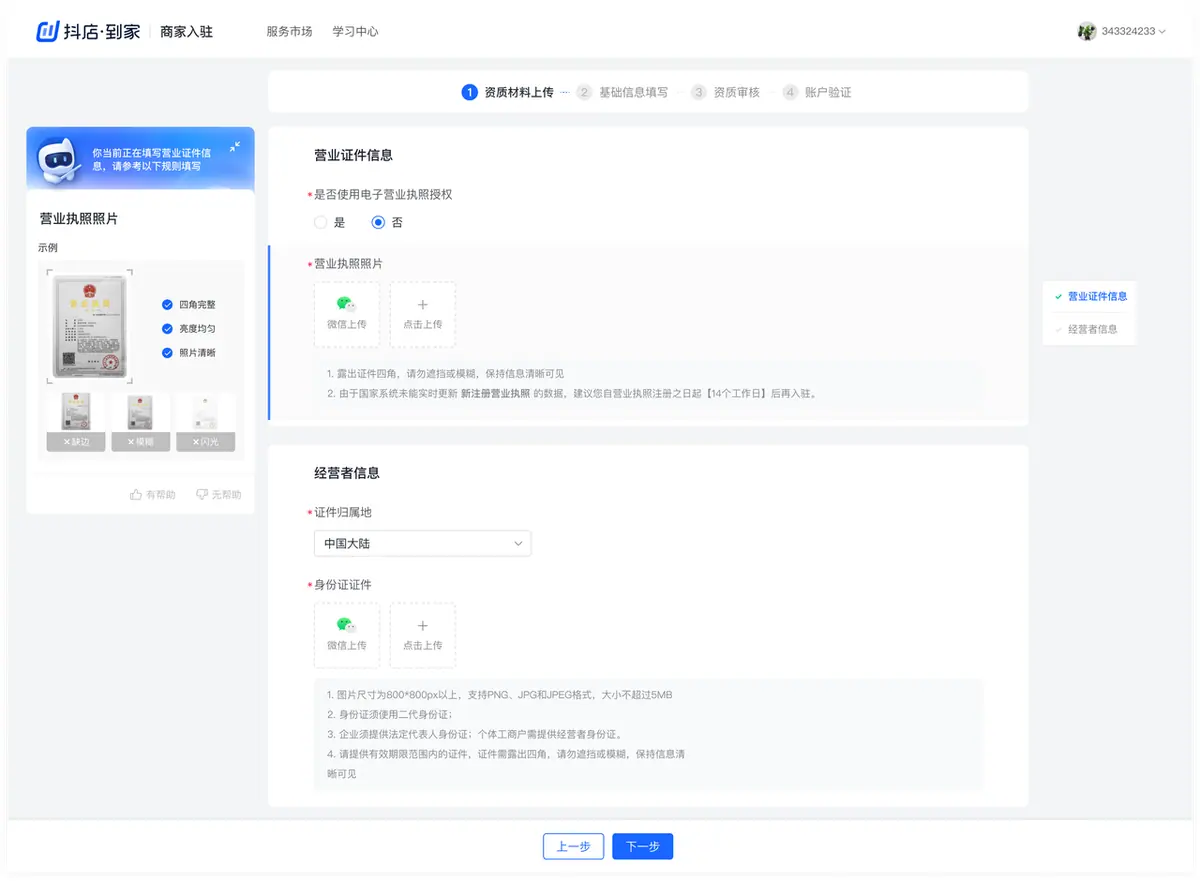This screenshot has height=881, width=1200.
Task: Jump to 经营者信息 in the side anchor
Action: [1092, 329]
